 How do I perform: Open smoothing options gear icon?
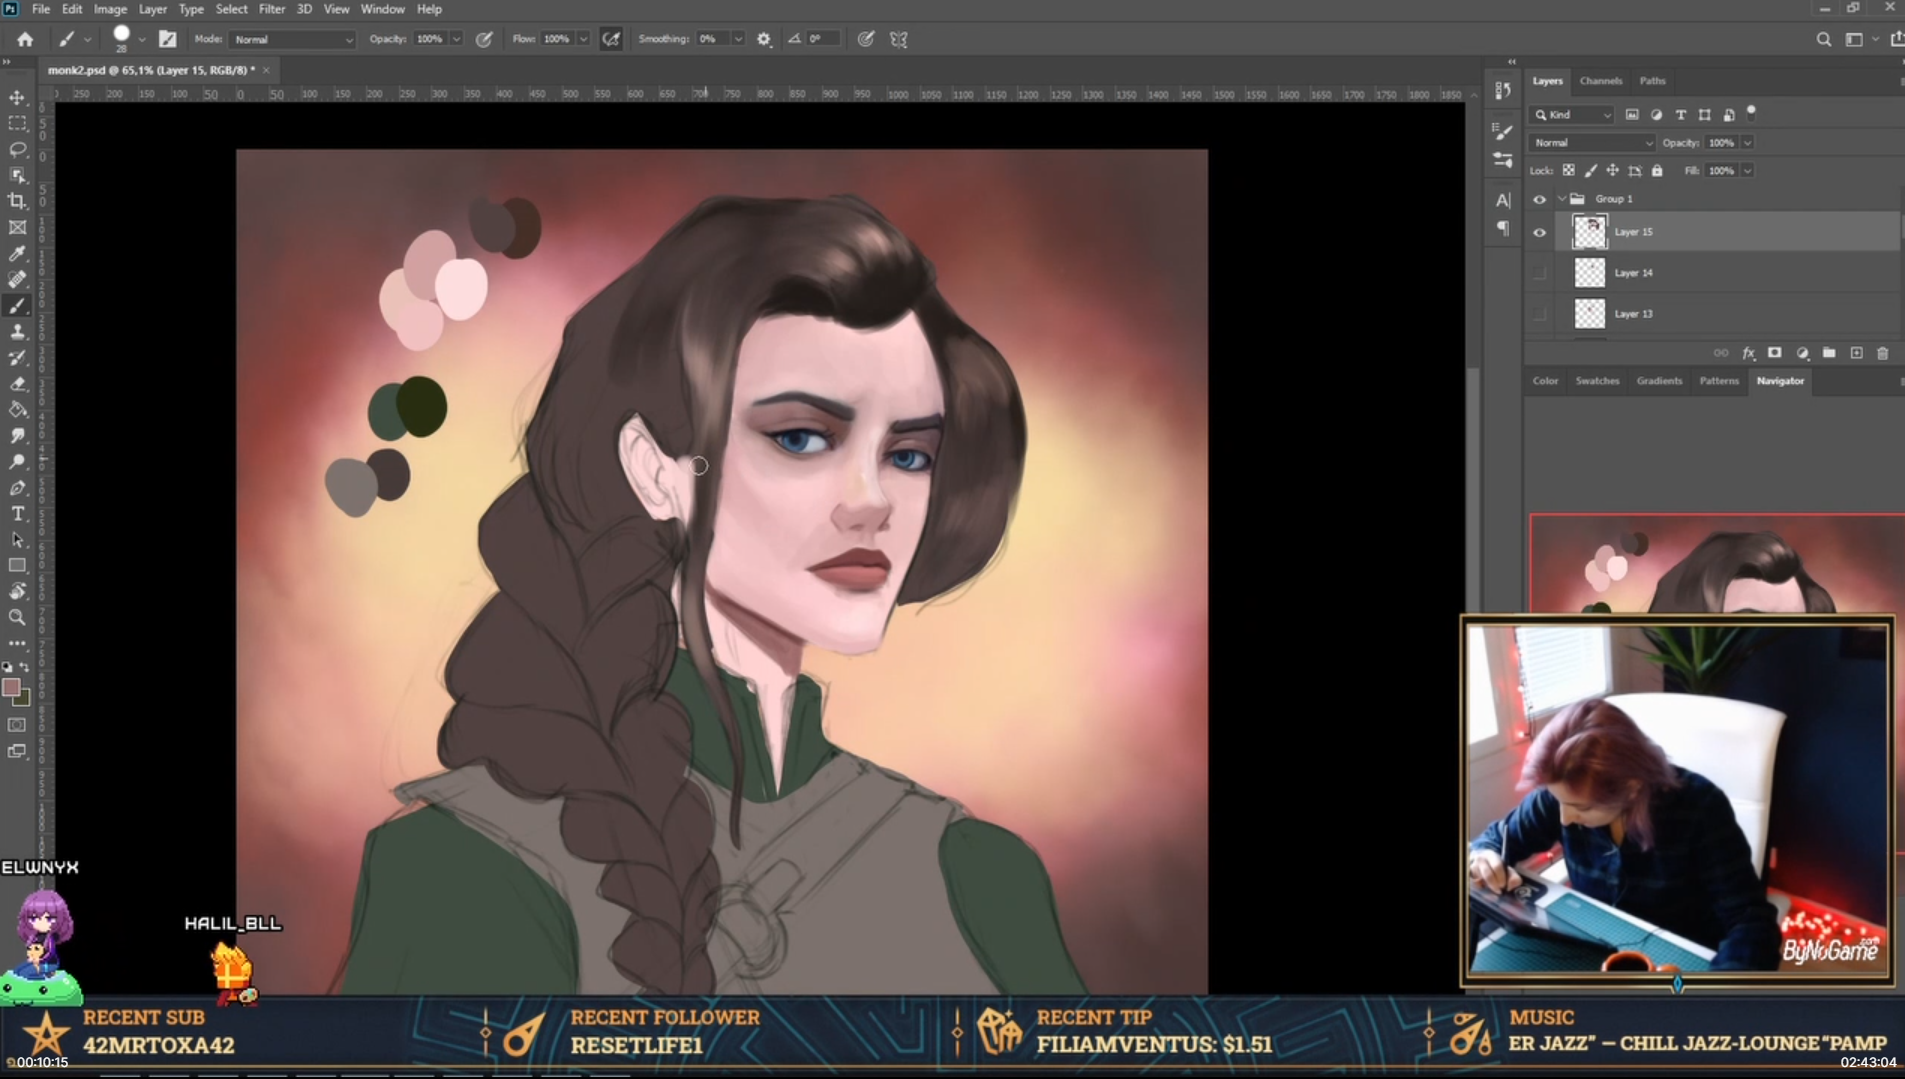[x=764, y=39]
